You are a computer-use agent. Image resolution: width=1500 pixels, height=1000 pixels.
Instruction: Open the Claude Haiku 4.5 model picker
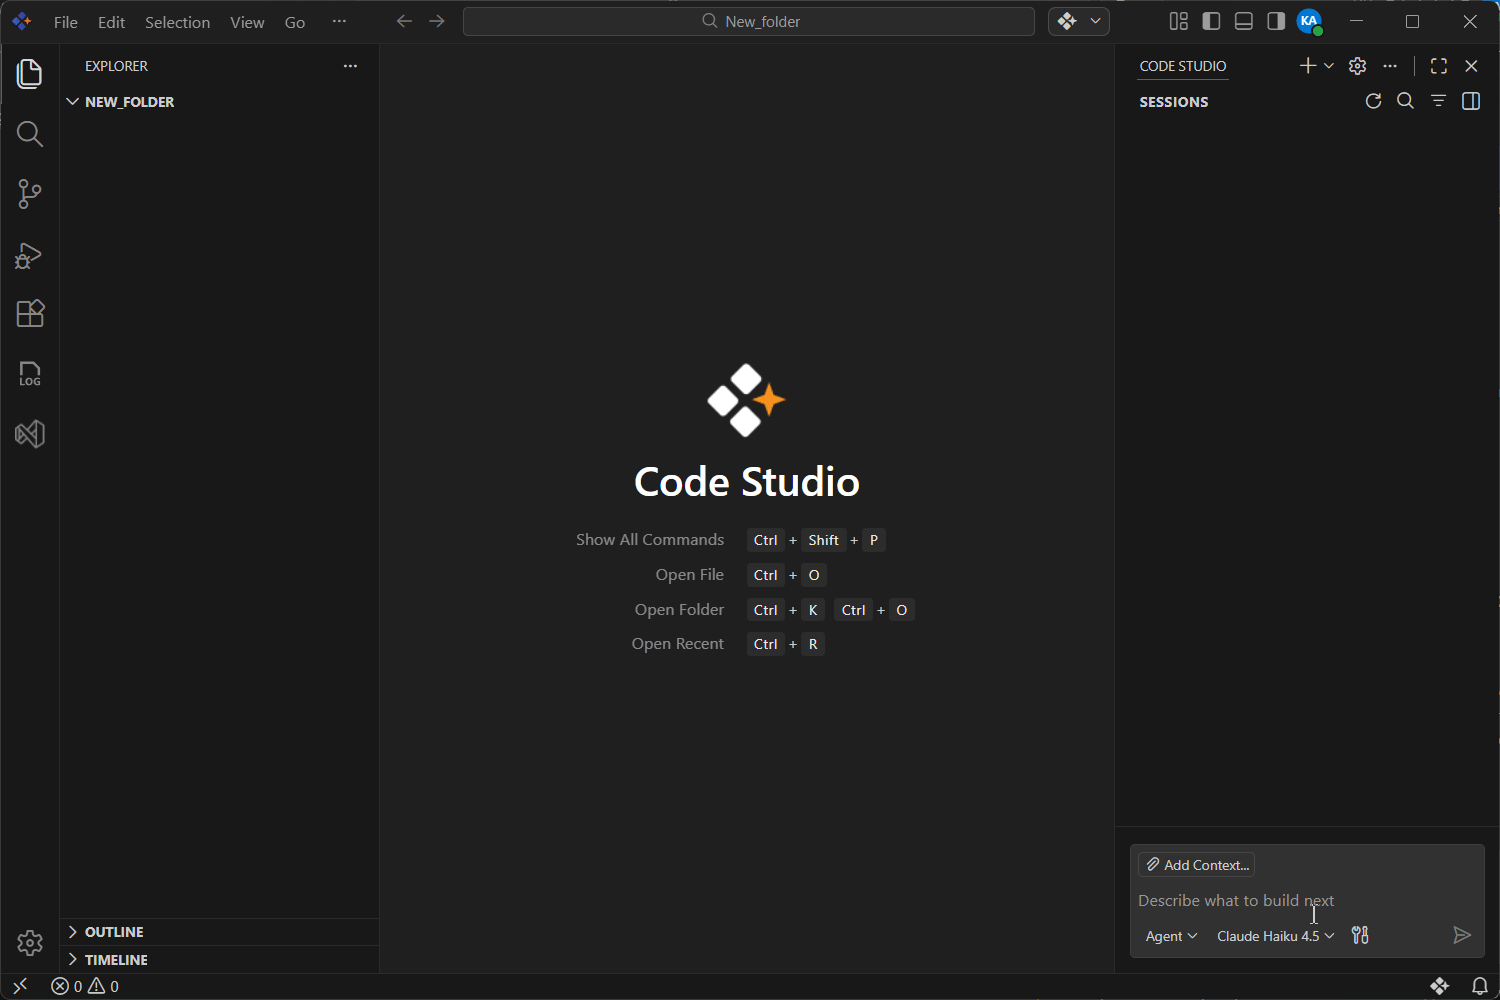point(1274,936)
